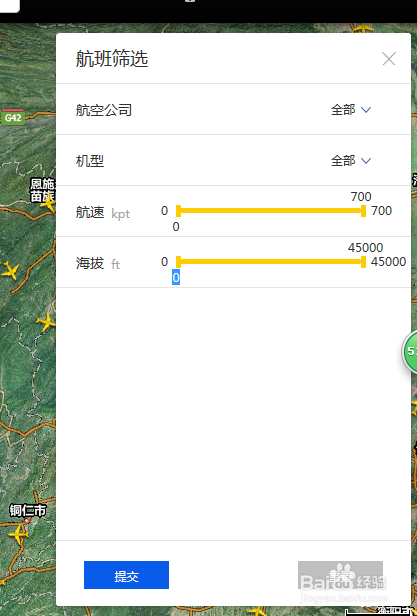The height and width of the screenshot is (616, 417).
Task: Click the 0 value under 航速 slider
Action: [176, 227]
